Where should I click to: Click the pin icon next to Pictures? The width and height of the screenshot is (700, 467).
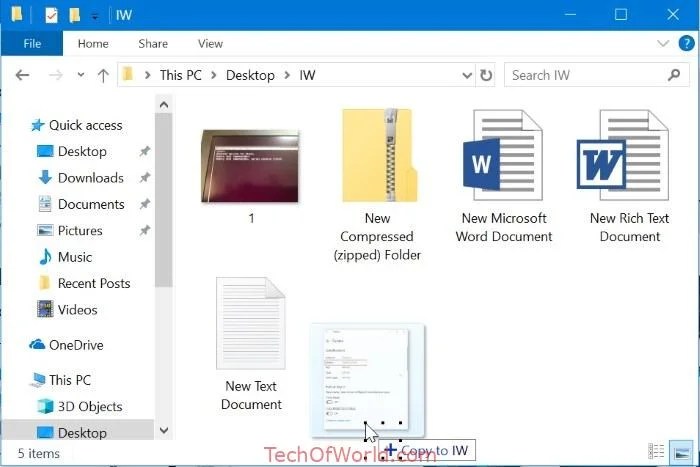144,230
